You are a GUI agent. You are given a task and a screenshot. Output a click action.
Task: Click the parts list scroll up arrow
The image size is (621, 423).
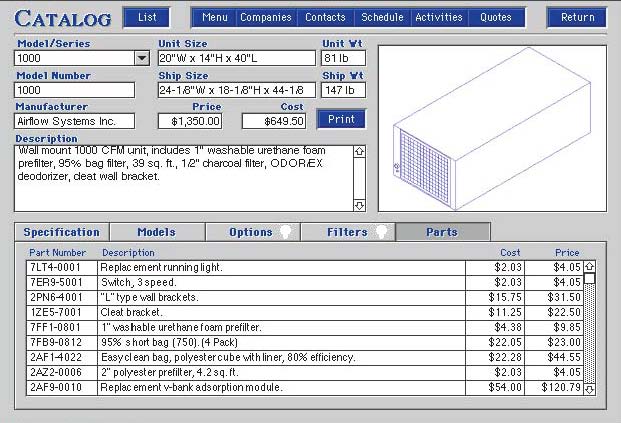point(589,267)
